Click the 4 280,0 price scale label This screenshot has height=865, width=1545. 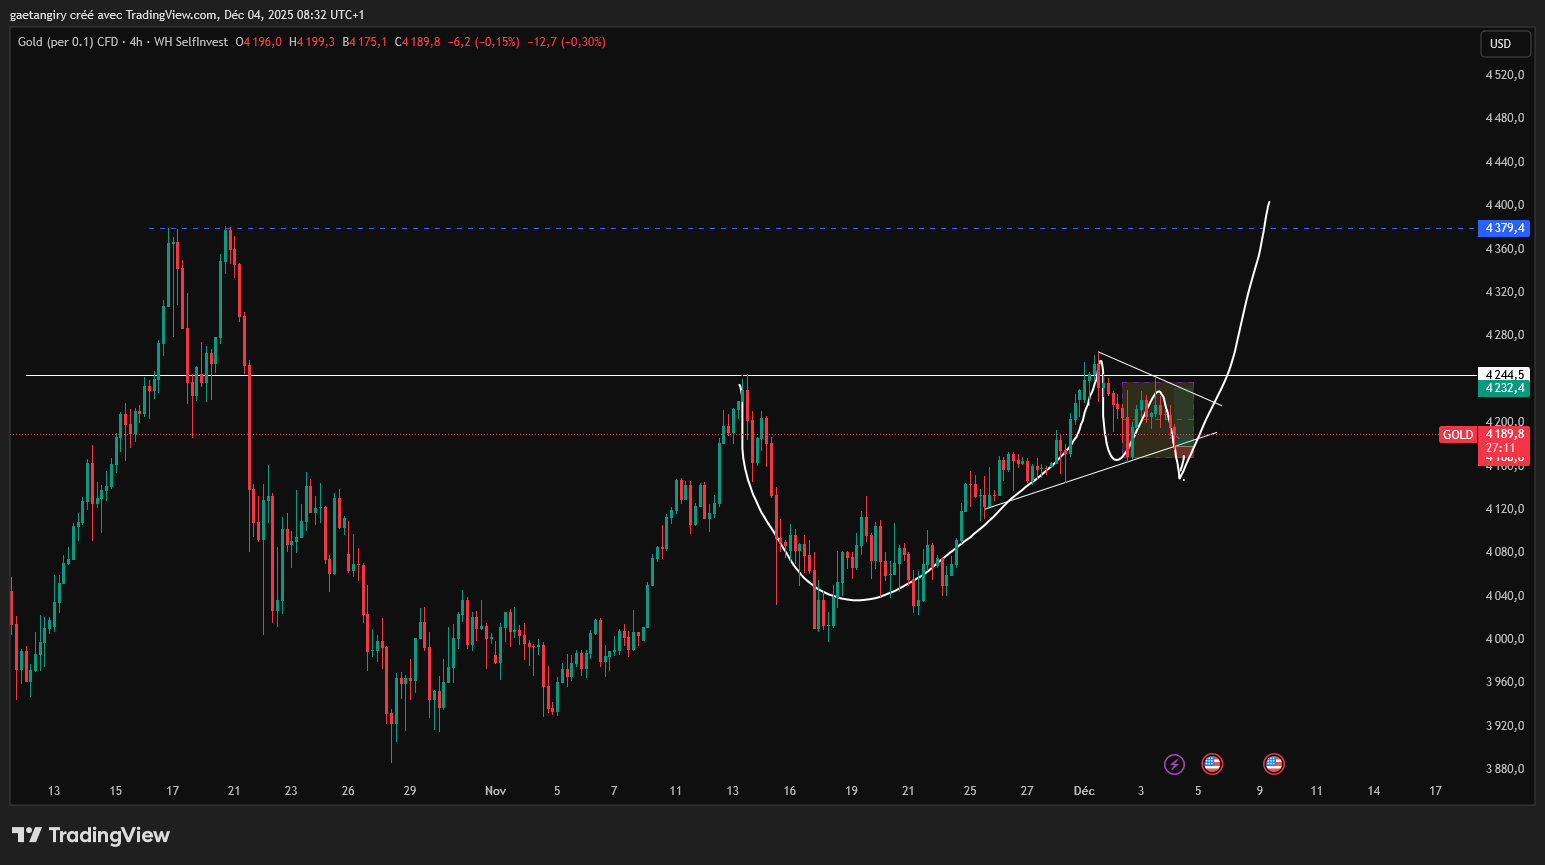[x=1505, y=335]
